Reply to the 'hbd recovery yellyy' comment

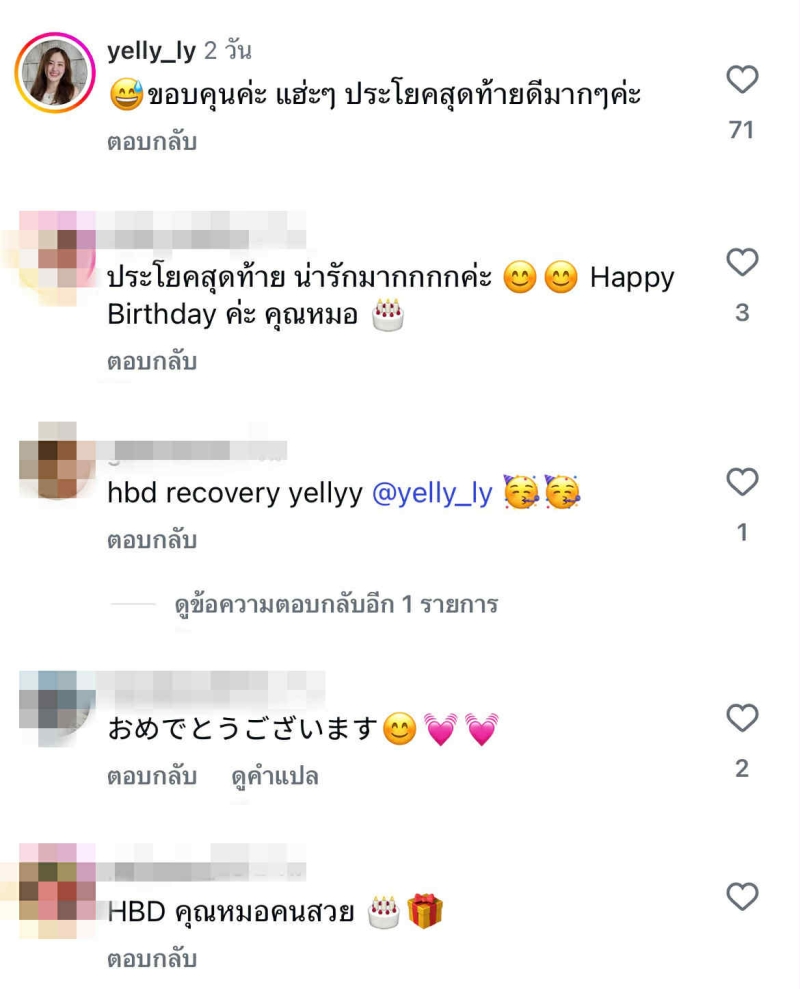(x=152, y=540)
